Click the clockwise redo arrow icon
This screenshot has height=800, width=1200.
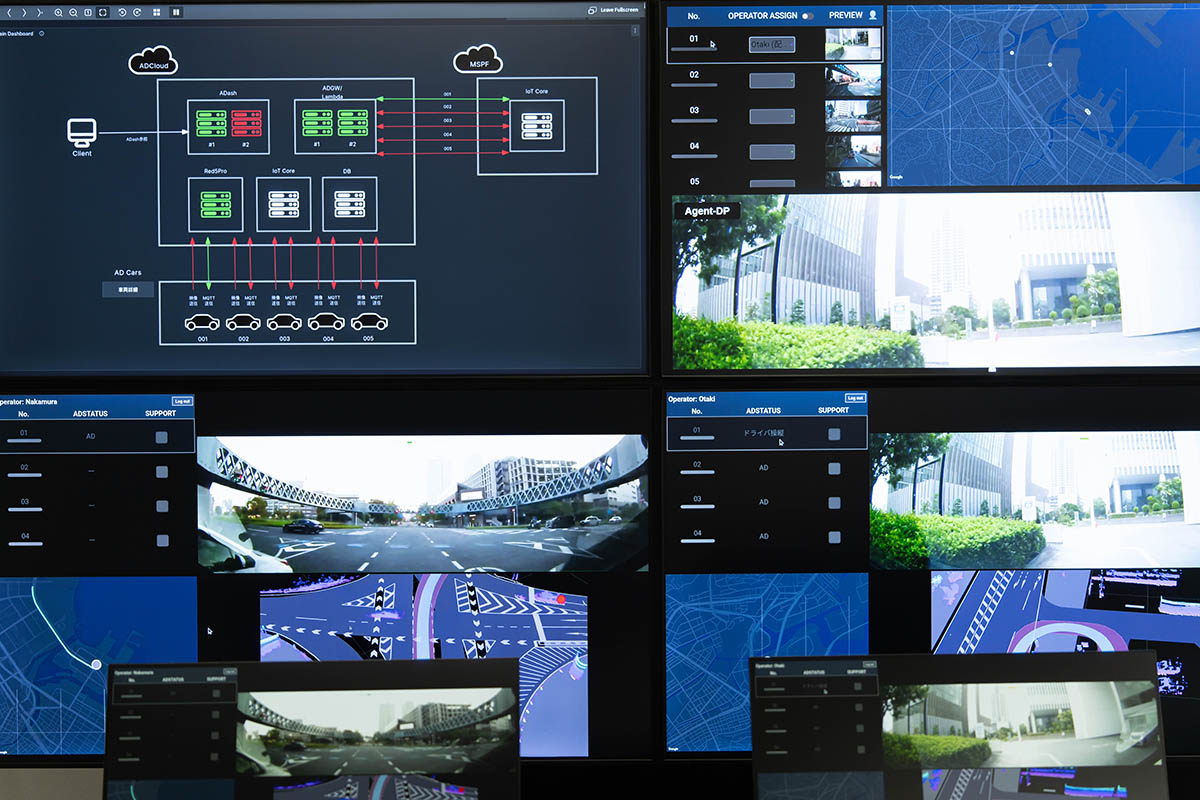[x=136, y=12]
